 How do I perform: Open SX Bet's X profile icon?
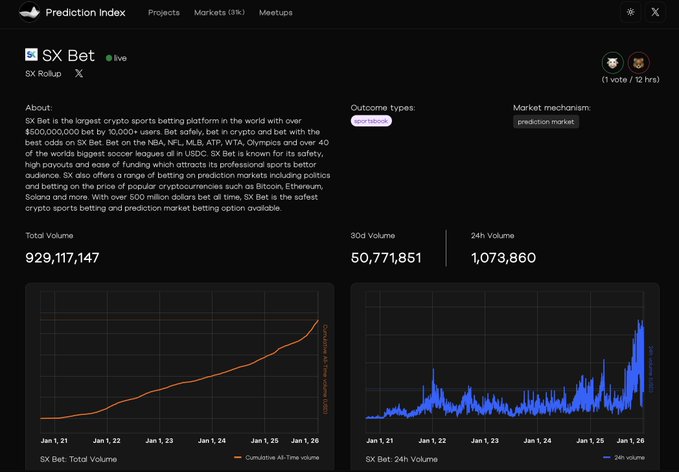79,74
